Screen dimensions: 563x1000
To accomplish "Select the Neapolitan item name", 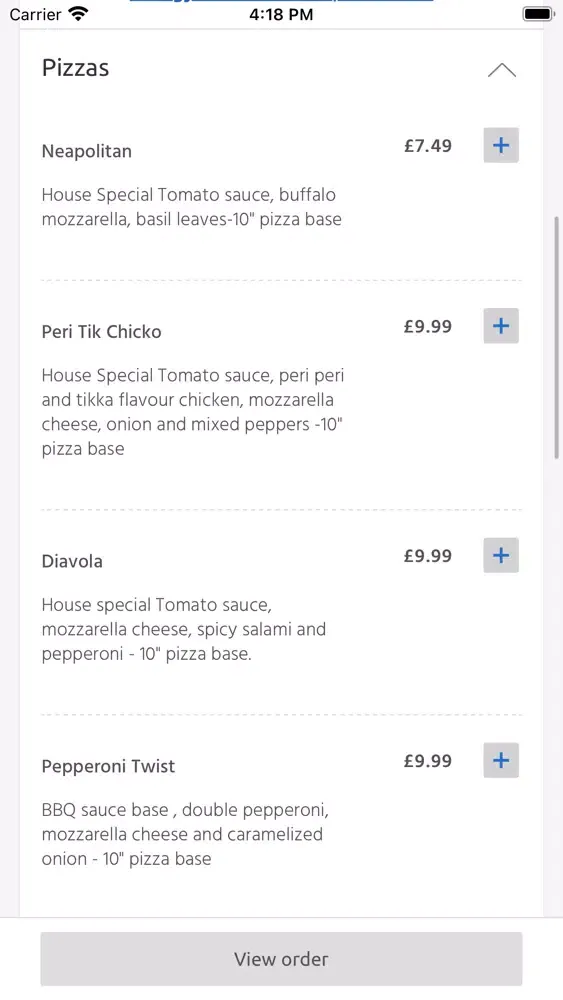I will click(x=87, y=152).
